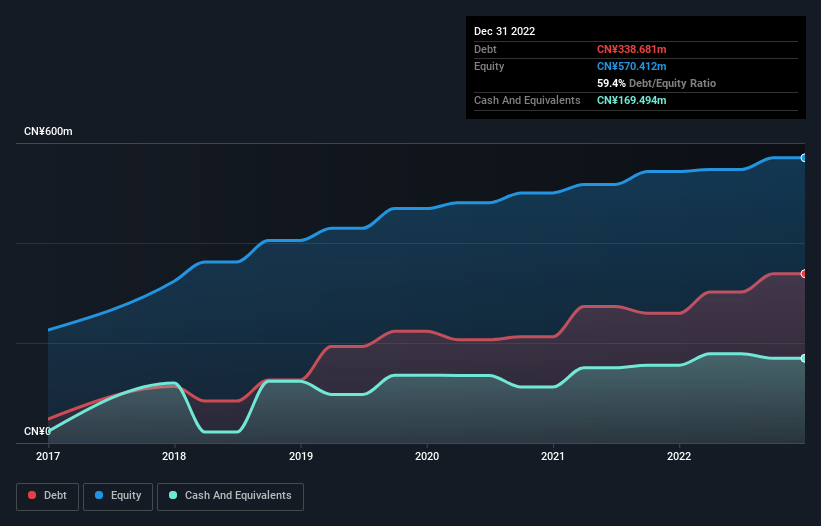Toggle the Debt series legend button
Image resolution: width=821 pixels, height=526 pixels.
pos(47,496)
